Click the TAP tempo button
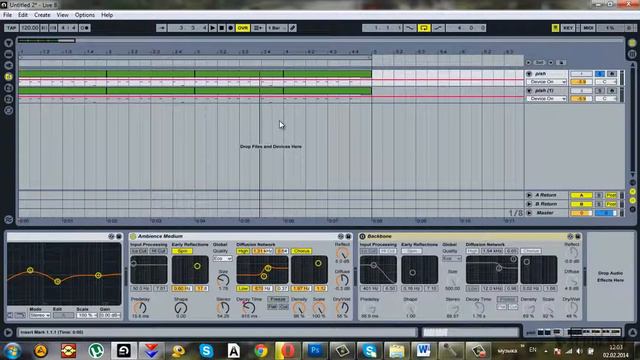Screen dimensions: 640x360 (11, 28)
